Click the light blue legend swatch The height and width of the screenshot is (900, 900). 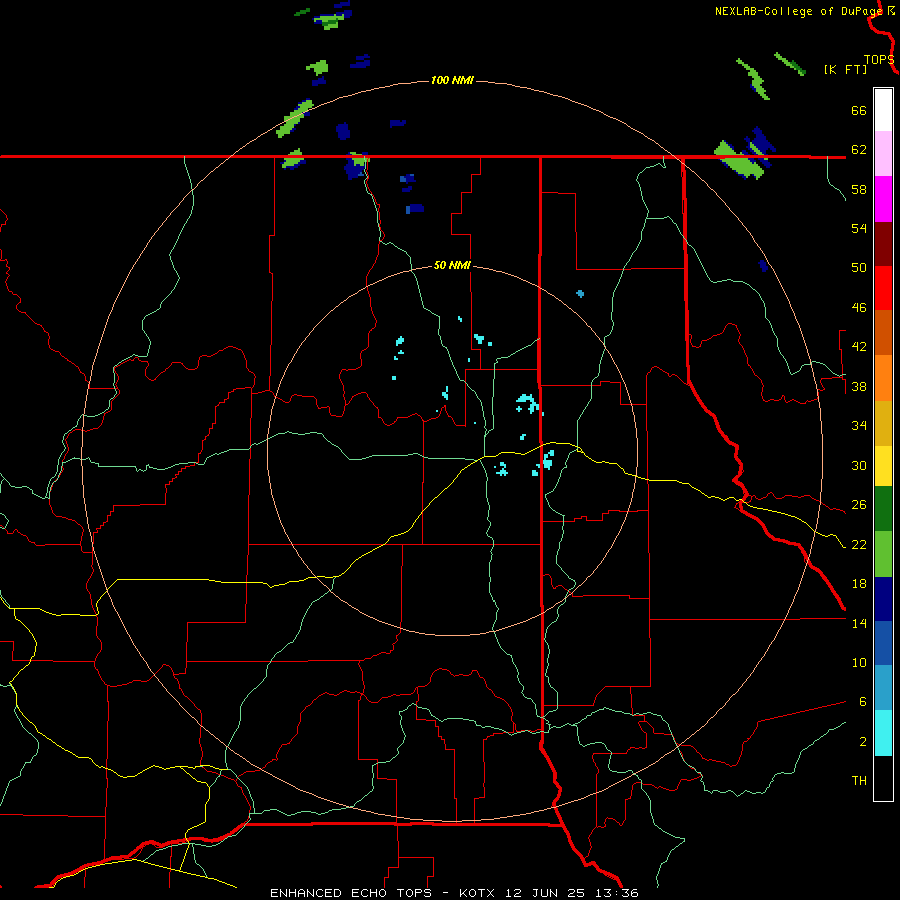point(883,687)
